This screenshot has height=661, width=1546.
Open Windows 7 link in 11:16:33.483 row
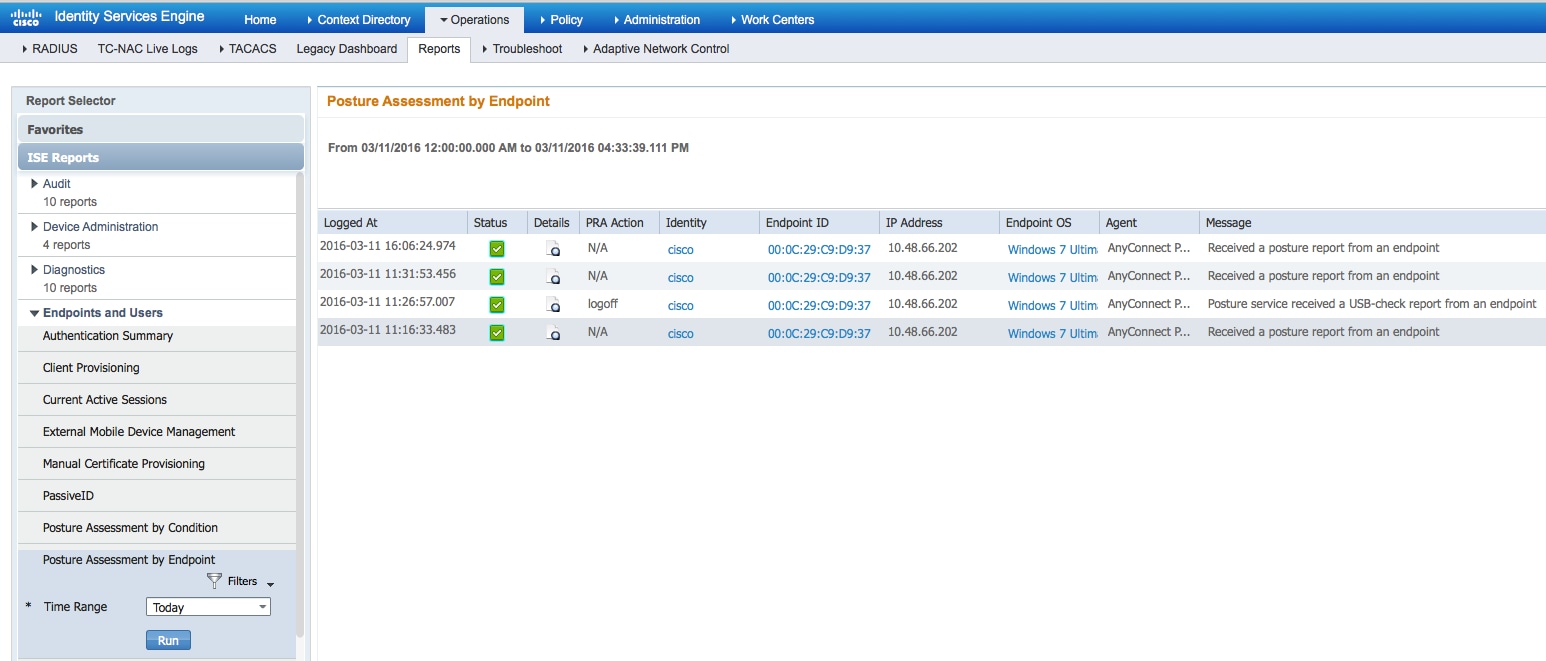(1052, 334)
